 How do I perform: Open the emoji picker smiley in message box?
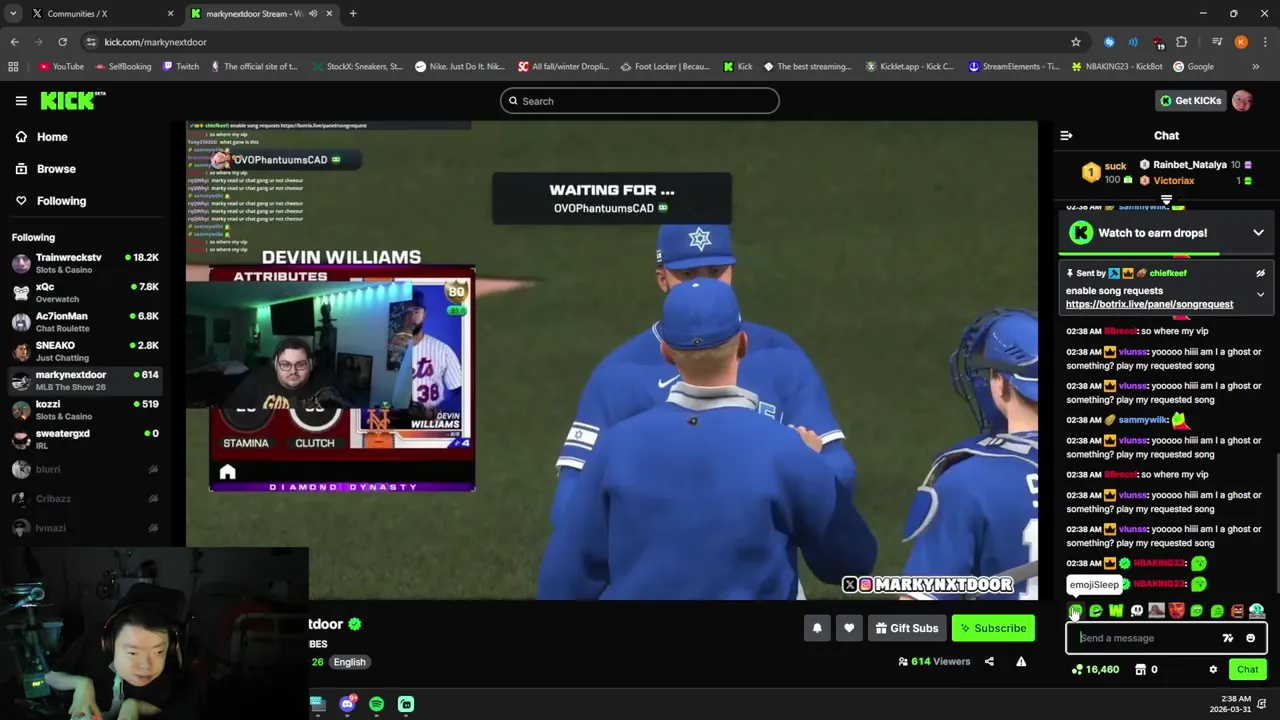1250,638
